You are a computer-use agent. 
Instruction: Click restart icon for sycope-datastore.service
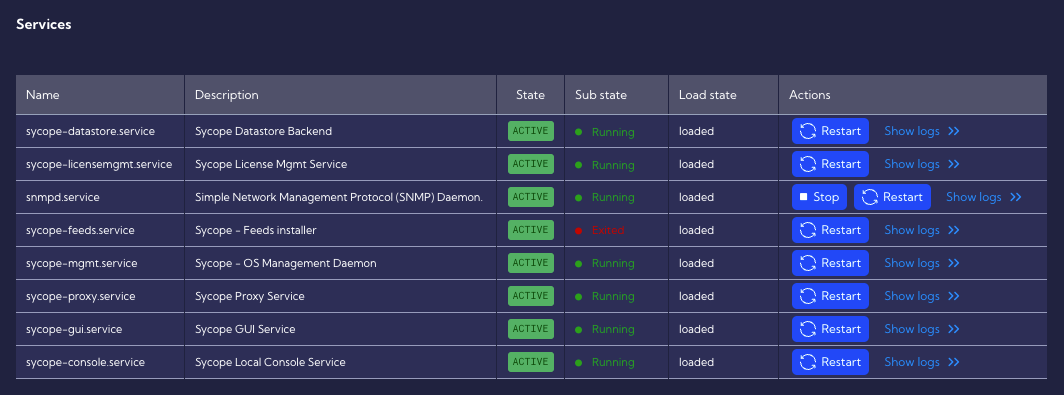[x=808, y=131]
